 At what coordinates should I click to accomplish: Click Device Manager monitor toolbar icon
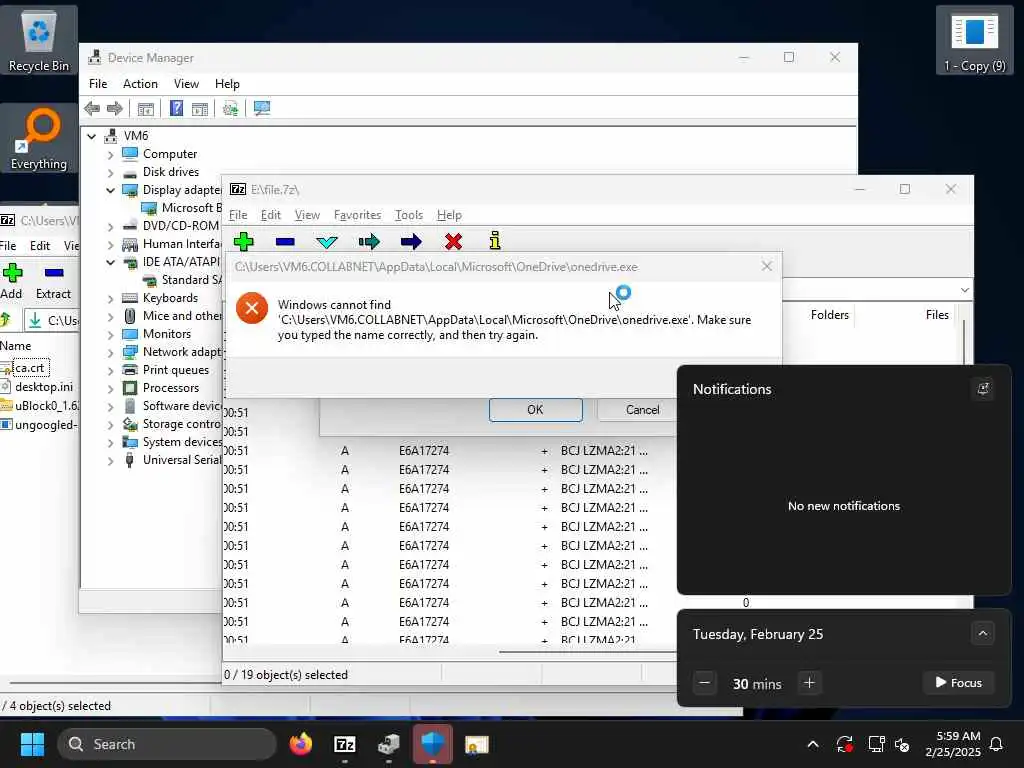coord(262,108)
